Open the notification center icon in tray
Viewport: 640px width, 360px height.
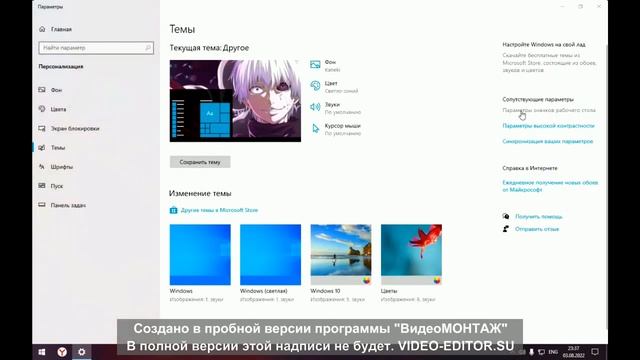[595, 352]
